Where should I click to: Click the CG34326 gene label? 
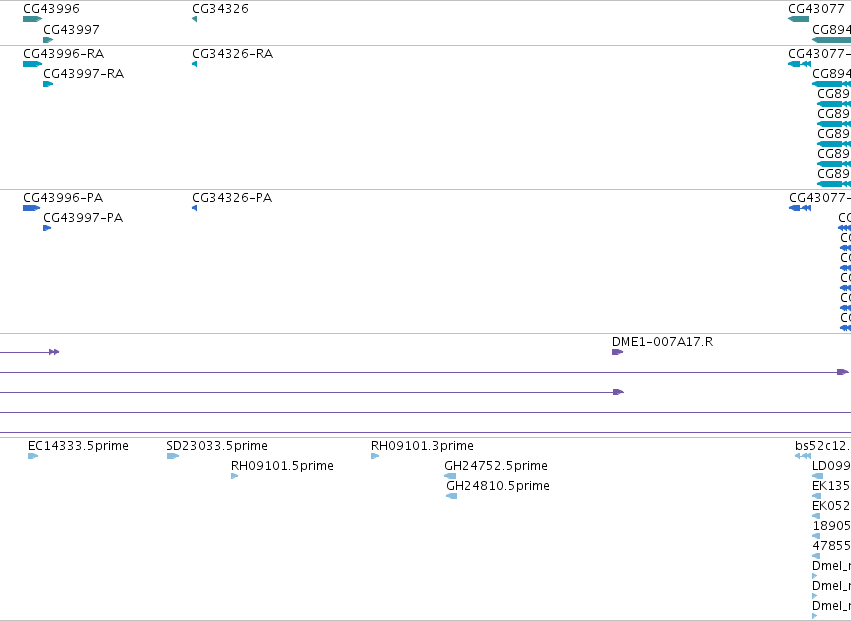click(220, 9)
